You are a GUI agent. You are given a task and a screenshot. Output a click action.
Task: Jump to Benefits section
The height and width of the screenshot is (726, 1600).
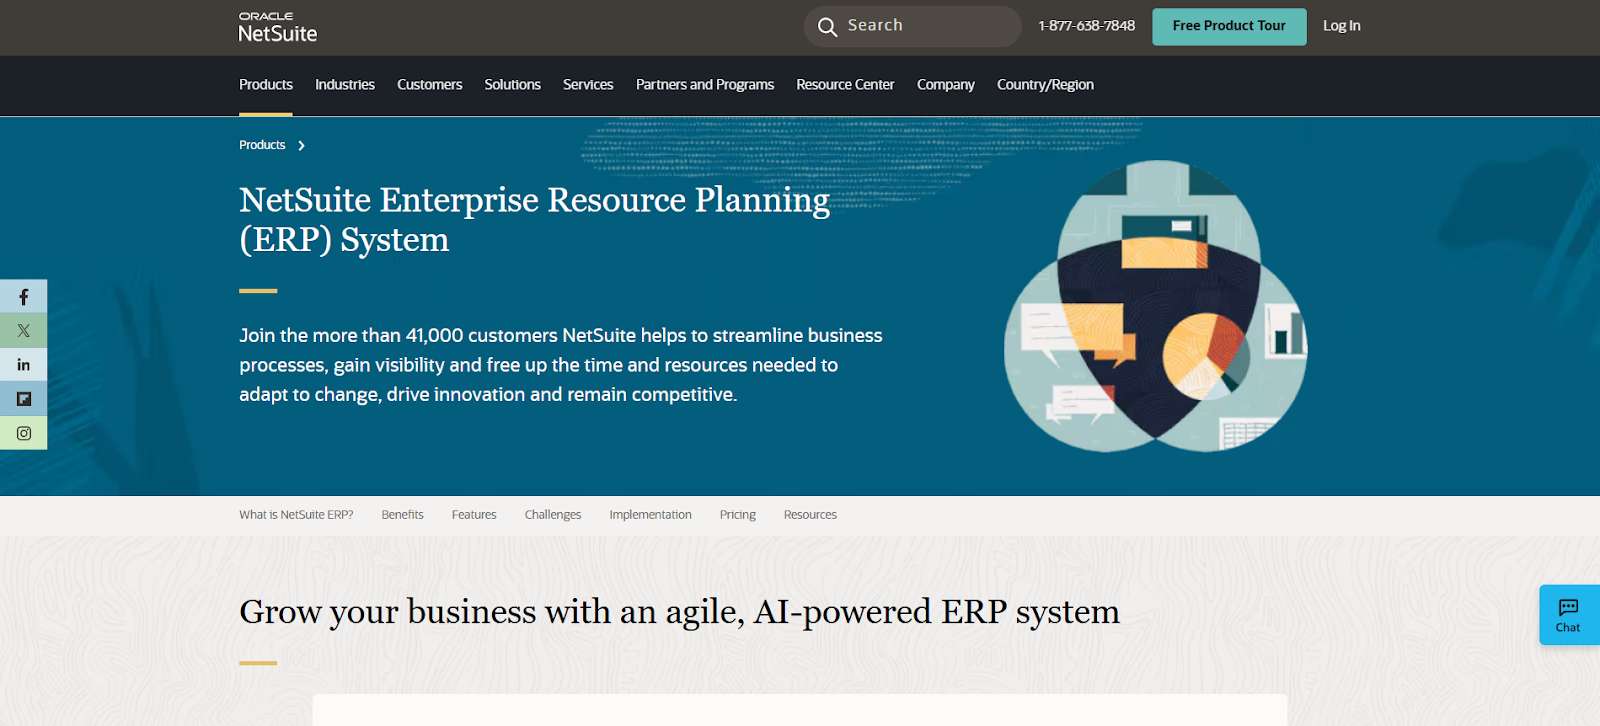[x=402, y=515]
